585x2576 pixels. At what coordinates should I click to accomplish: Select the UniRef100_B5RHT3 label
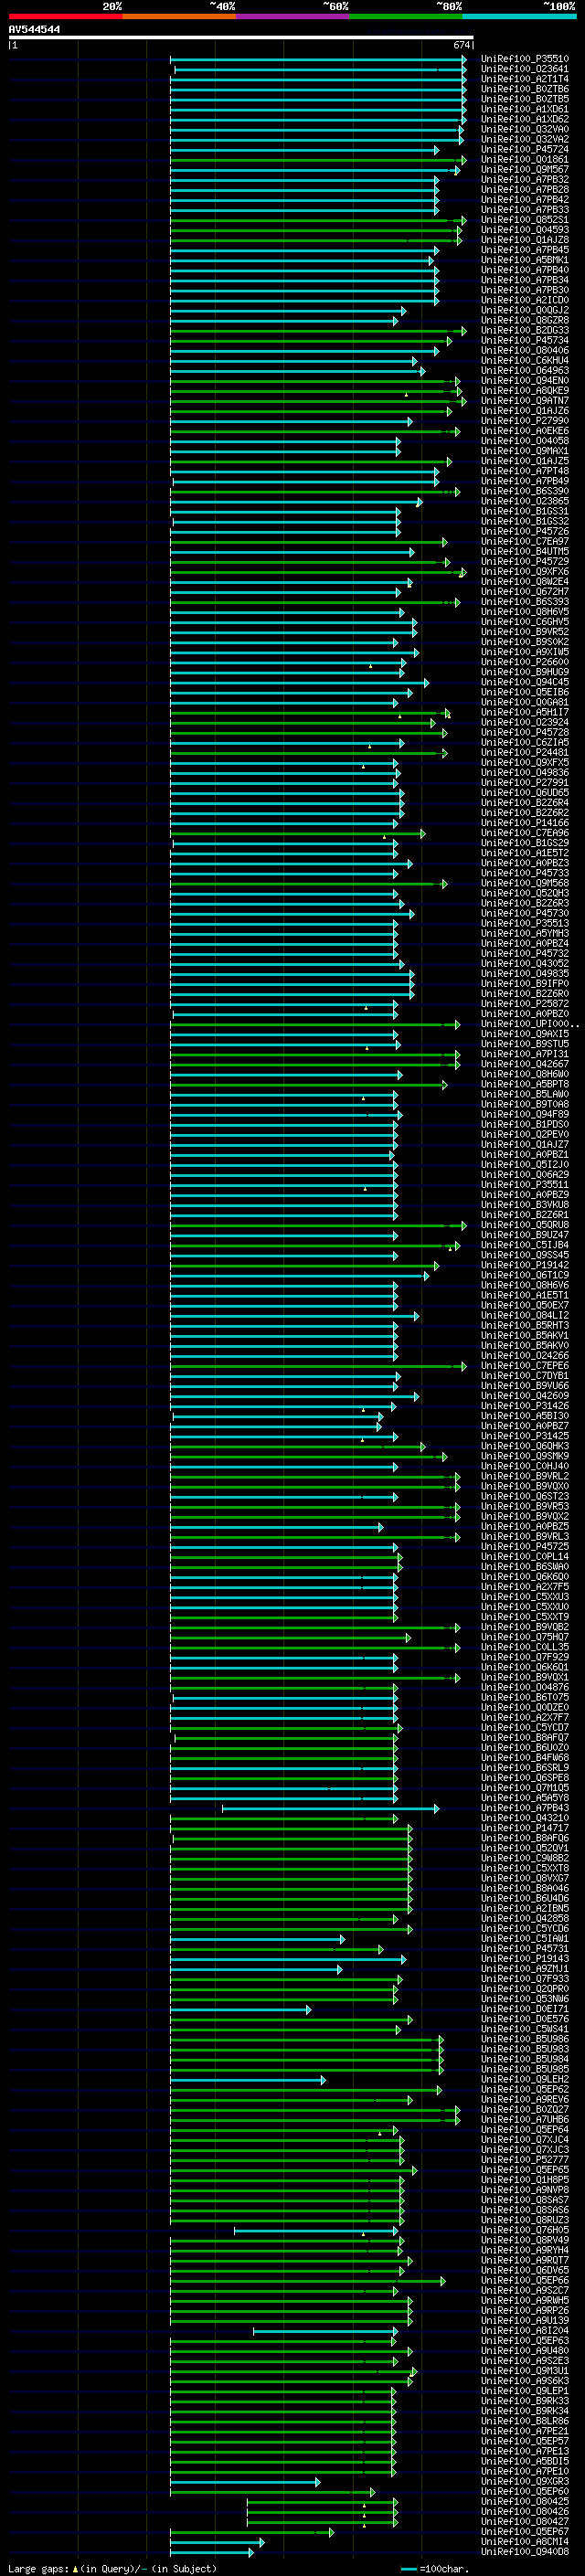pyautogui.click(x=525, y=1326)
